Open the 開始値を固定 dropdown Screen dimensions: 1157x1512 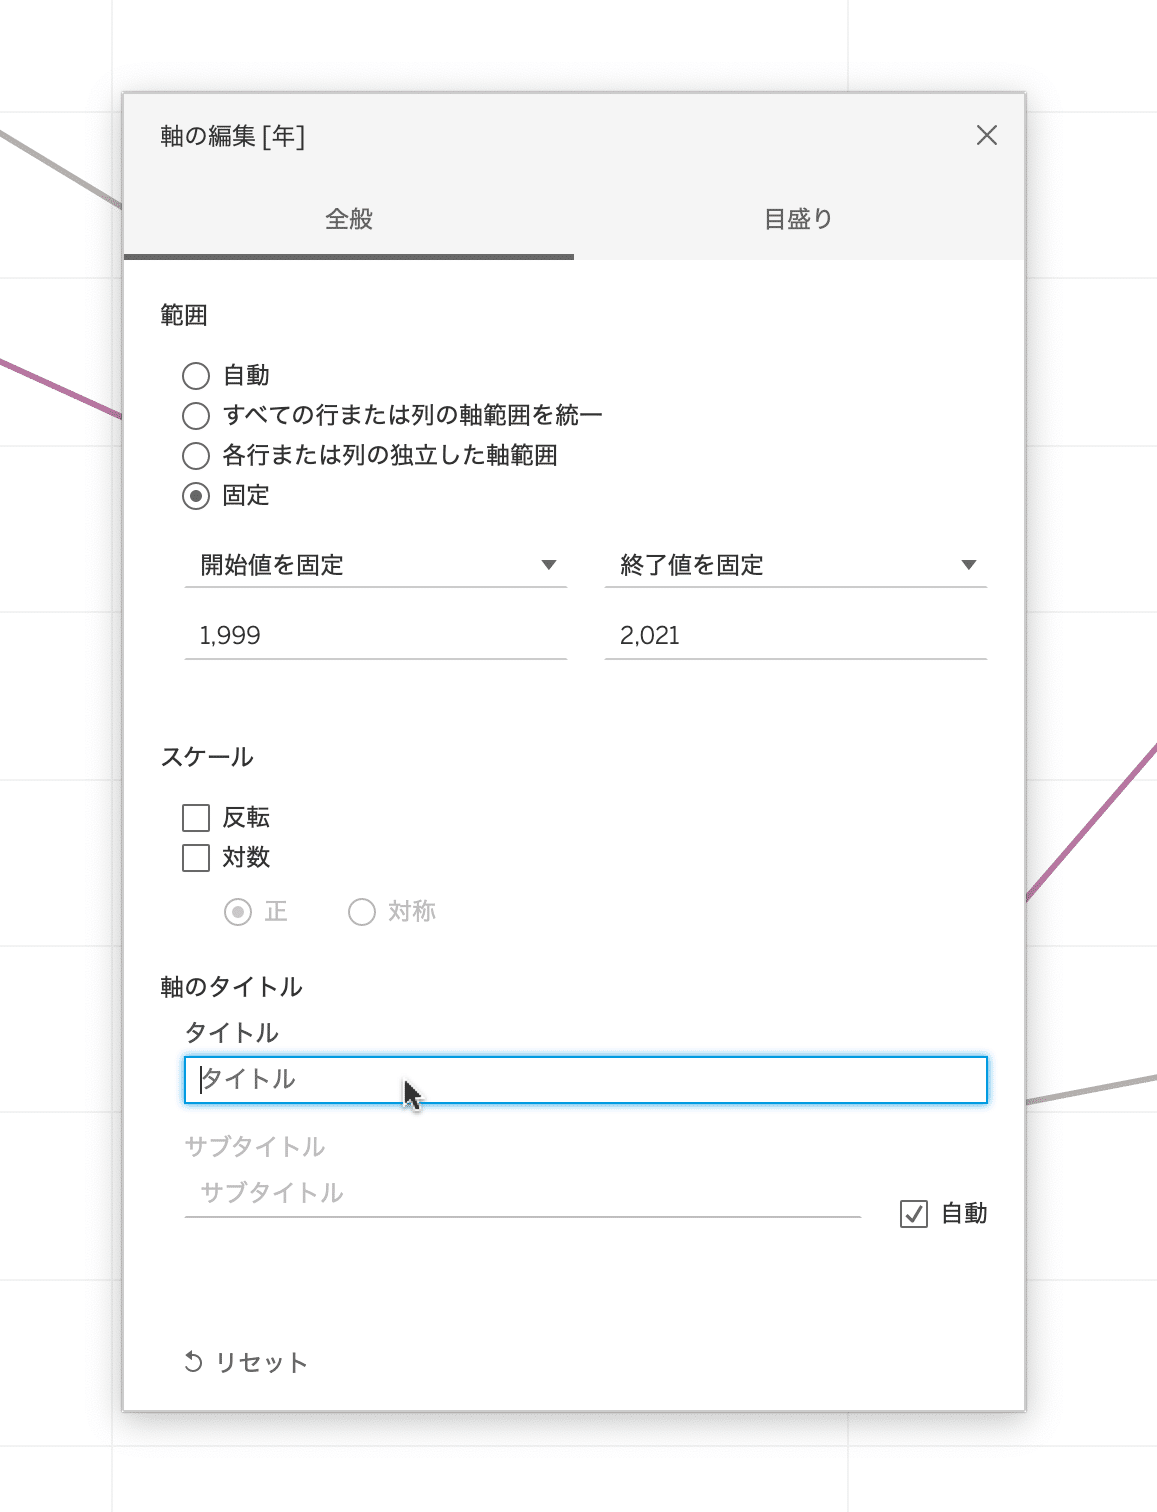pos(376,565)
